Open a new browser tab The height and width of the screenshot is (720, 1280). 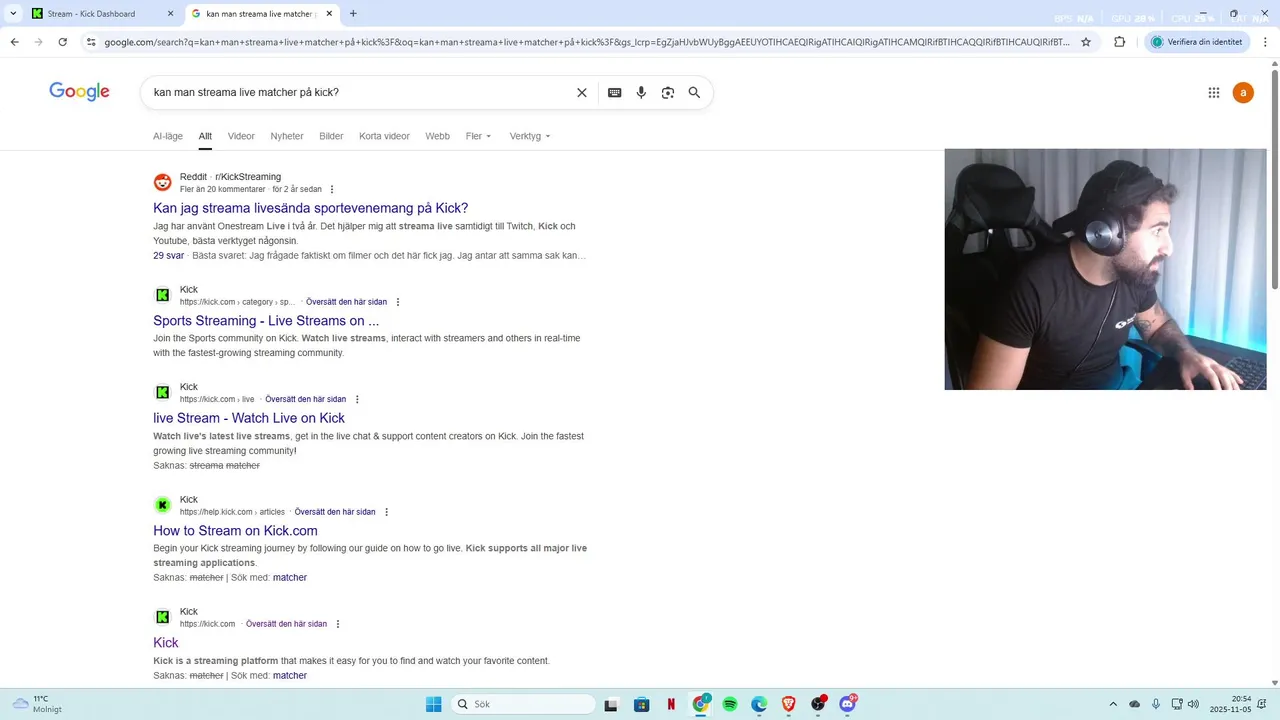[x=353, y=14]
